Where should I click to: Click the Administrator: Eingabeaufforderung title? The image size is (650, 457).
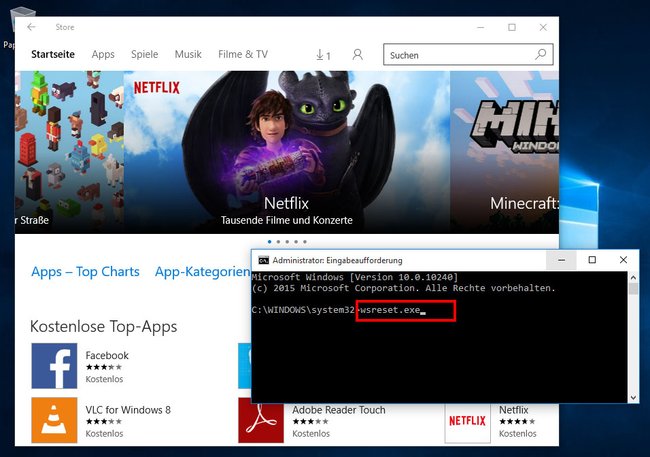click(x=337, y=260)
